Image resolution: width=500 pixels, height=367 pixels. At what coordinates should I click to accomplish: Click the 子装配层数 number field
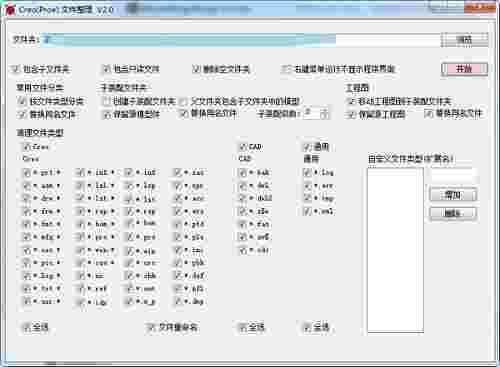311,113
